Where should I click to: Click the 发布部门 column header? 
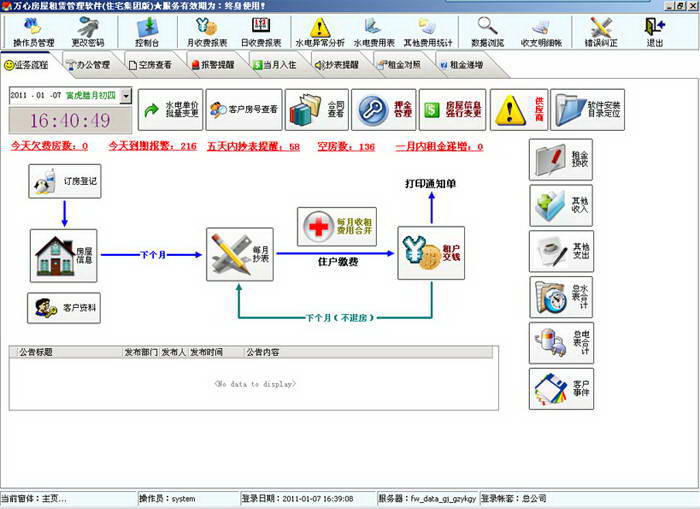point(141,352)
